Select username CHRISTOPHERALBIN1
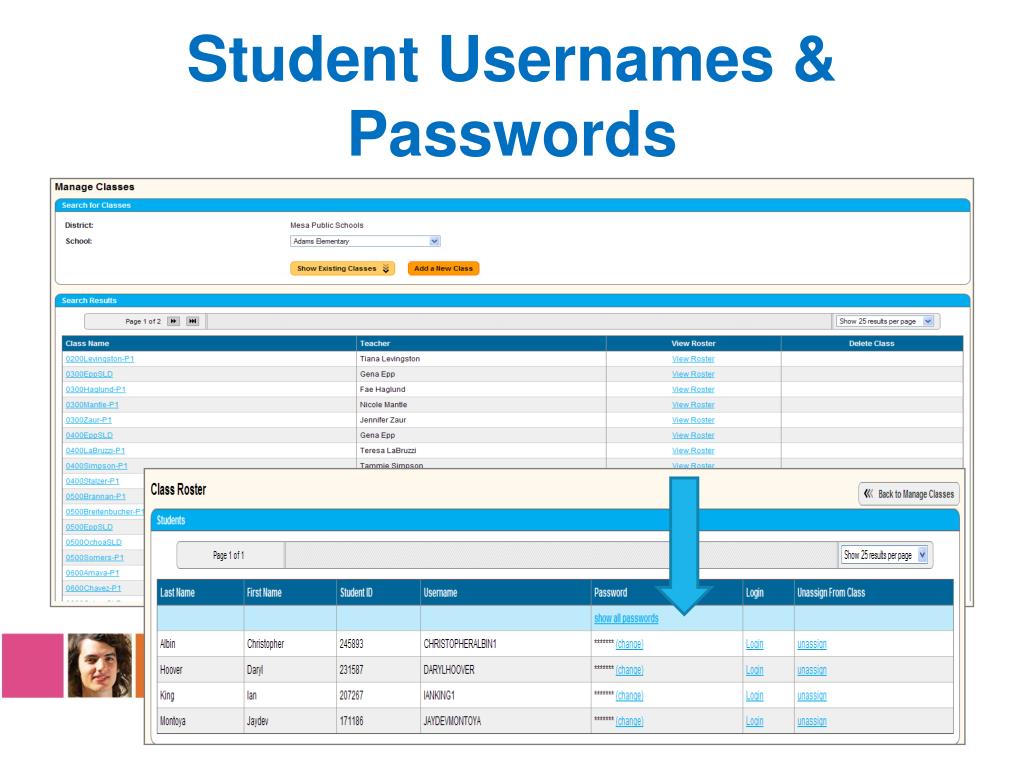The width and height of the screenshot is (1024, 768). pyautogui.click(x=460, y=644)
